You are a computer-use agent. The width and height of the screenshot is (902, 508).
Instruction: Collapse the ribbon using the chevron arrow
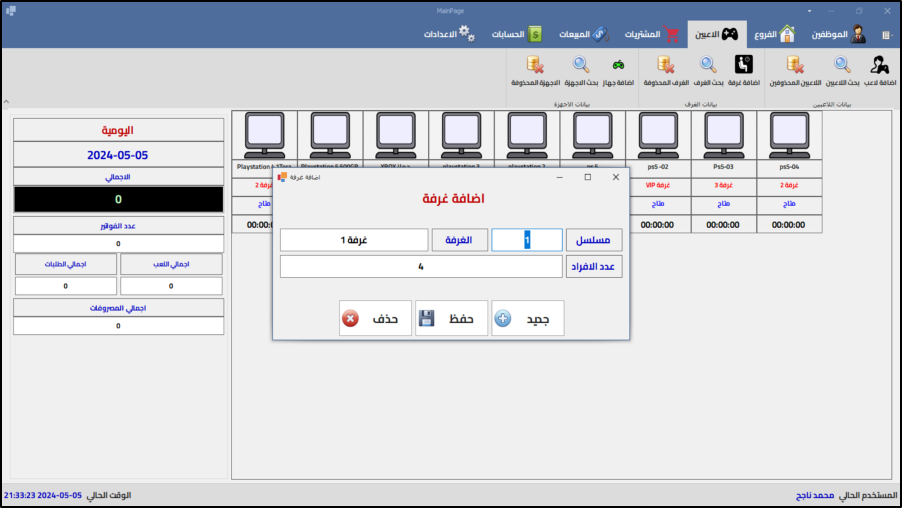6,101
